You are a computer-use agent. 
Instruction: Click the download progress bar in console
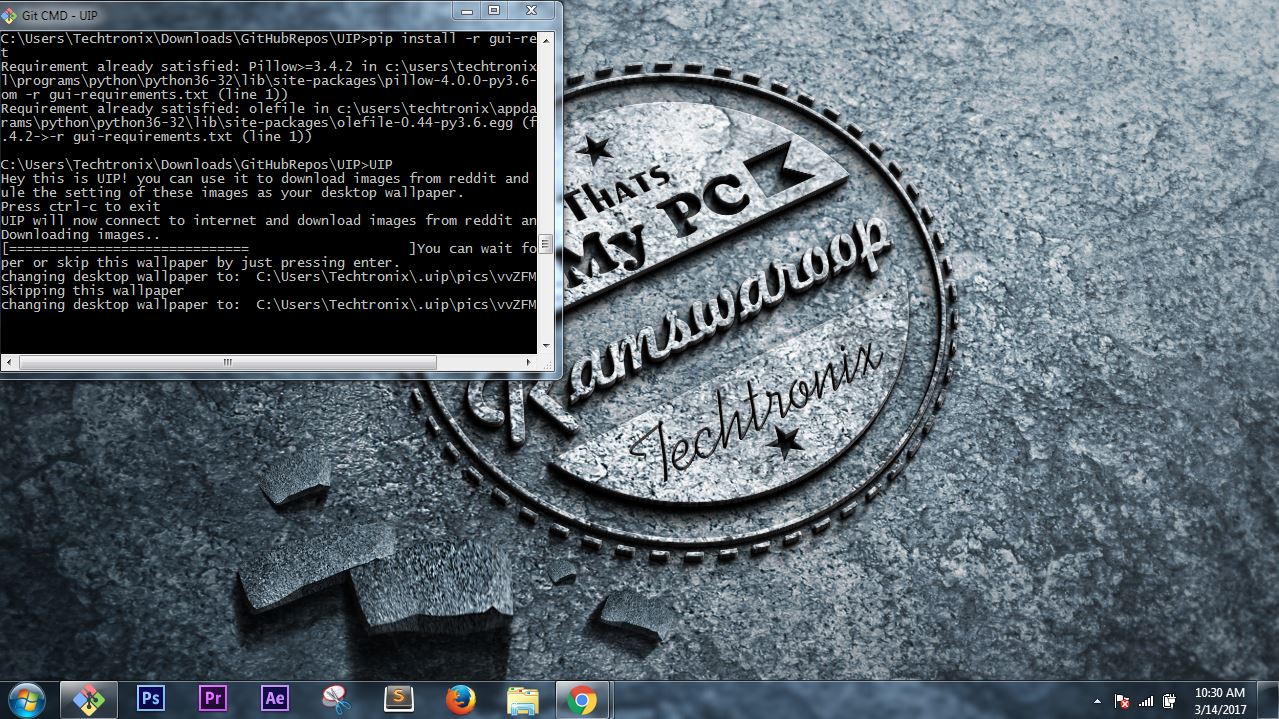coord(208,248)
